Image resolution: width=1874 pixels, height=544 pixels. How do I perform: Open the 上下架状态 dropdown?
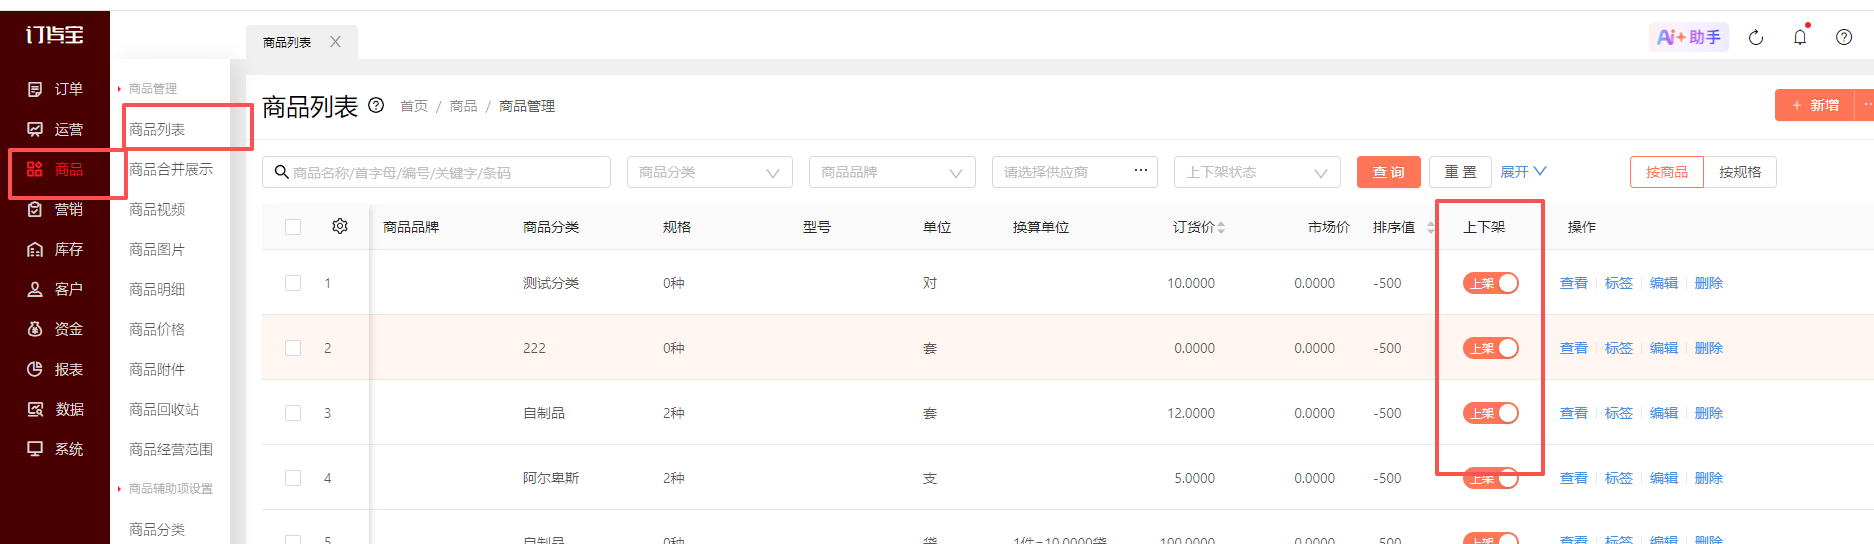(x=1257, y=172)
